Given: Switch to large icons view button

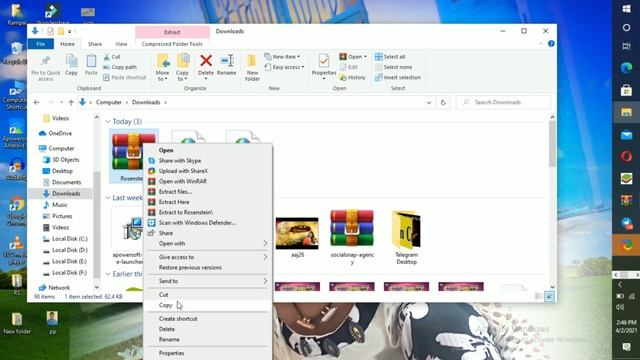Looking at the screenshot, I should click(549, 297).
